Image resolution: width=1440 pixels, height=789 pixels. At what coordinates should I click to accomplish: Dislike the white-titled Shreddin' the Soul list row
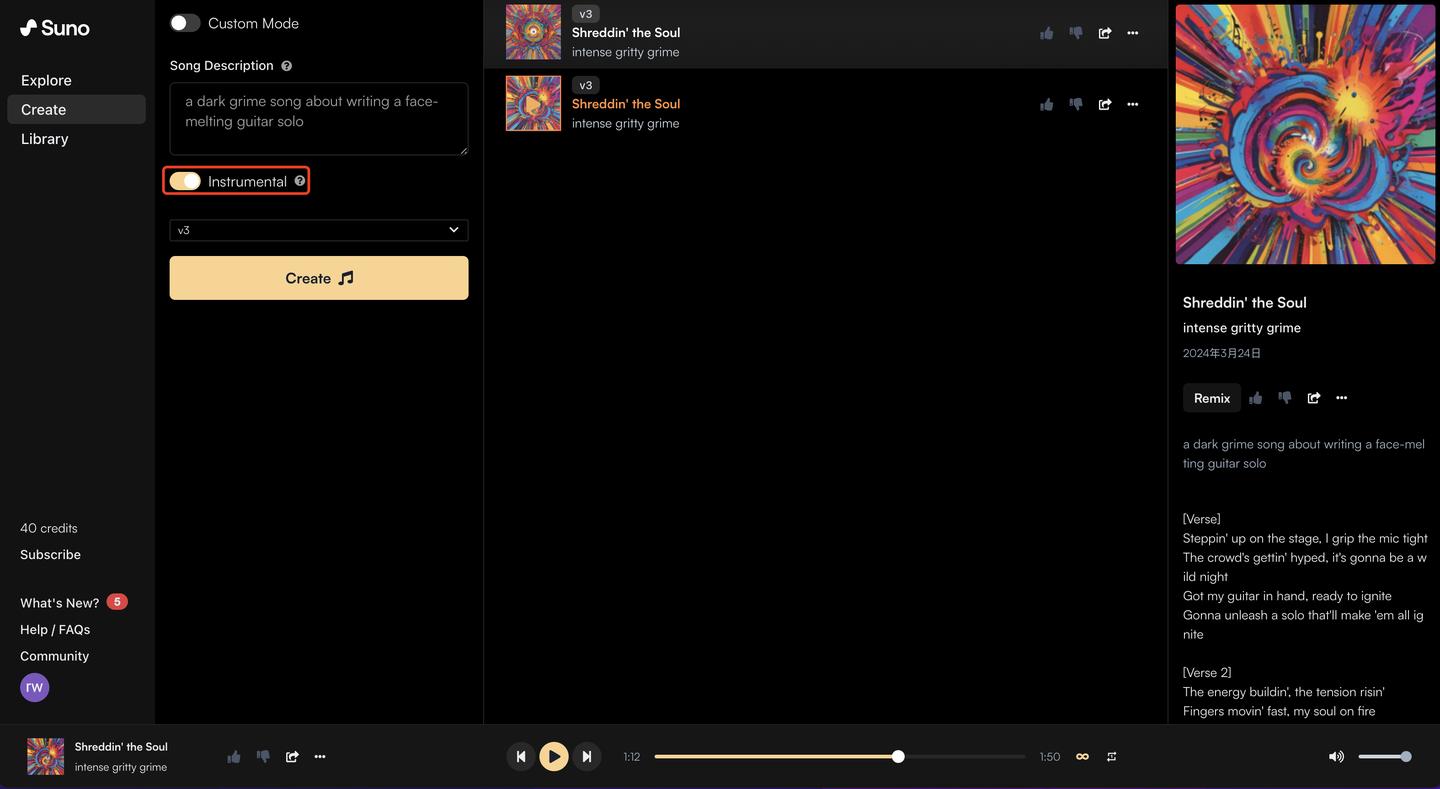pyautogui.click(x=1075, y=33)
